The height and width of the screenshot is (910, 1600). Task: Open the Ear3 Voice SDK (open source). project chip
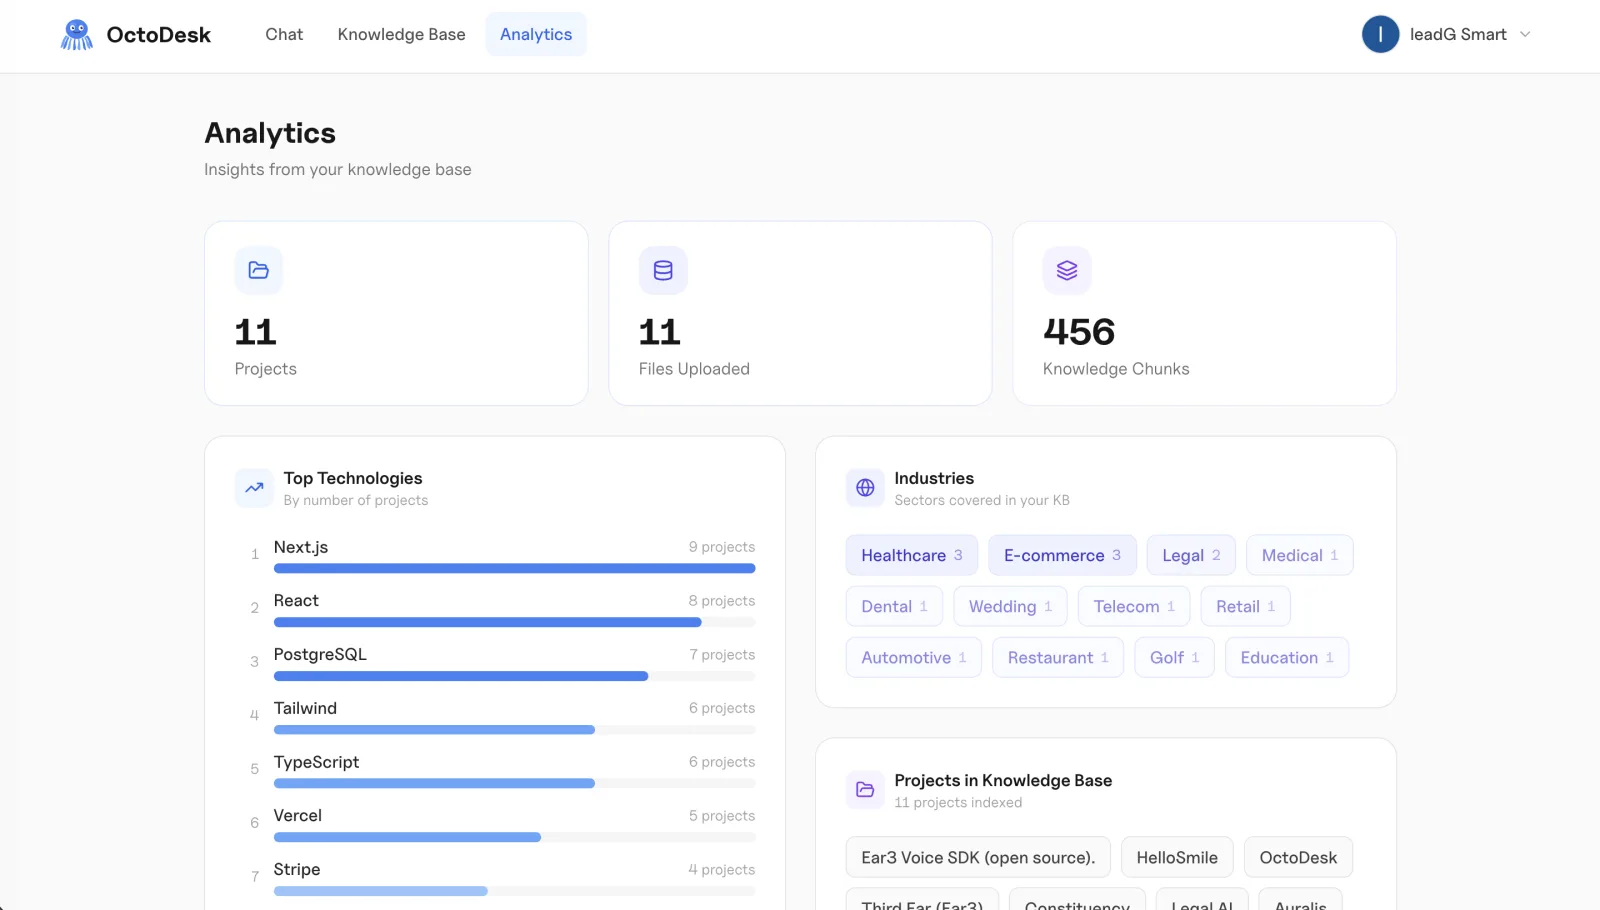click(978, 857)
